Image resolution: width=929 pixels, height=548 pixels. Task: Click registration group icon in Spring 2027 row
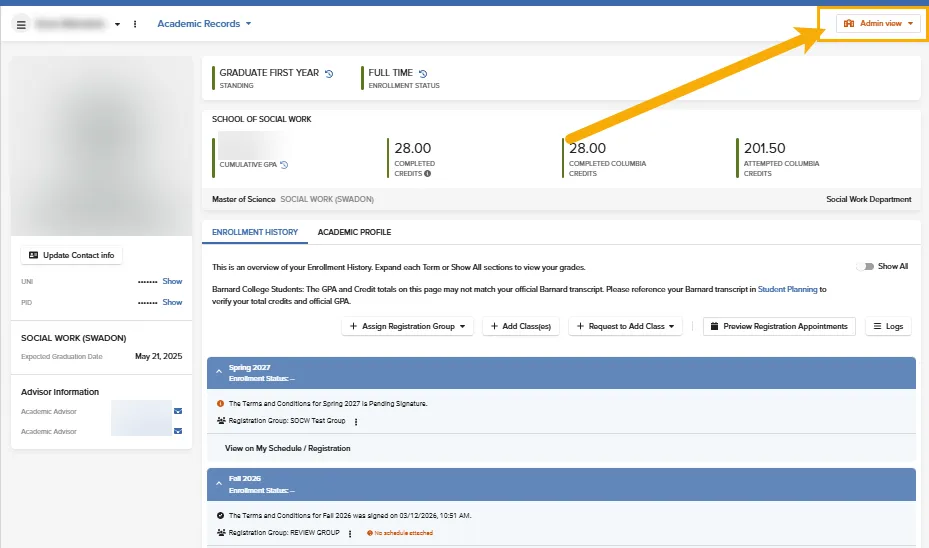pyautogui.click(x=221, y=421)
